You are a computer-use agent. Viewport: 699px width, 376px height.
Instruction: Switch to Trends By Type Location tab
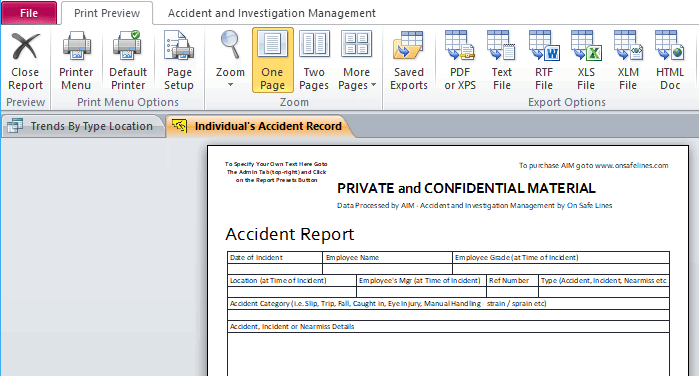[x=83, y=126]
